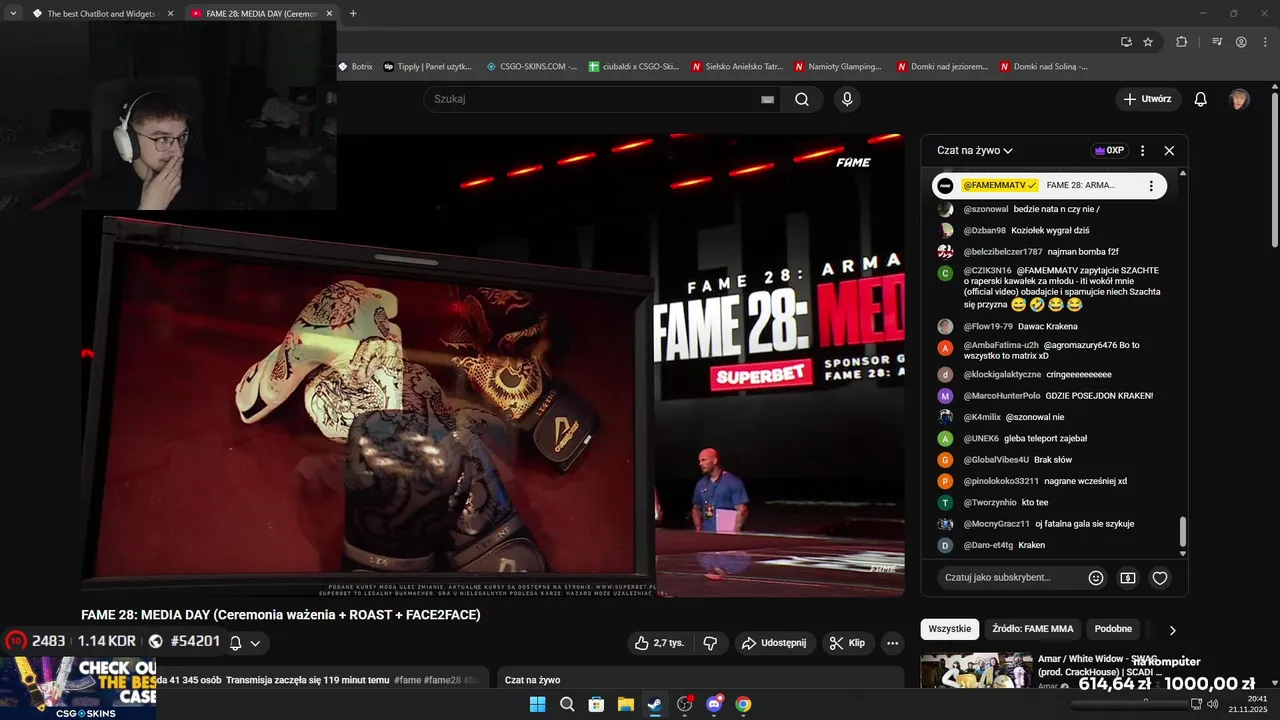Open the emoji picker in chat
Viewport: 1280px width, 720px height.
click(x=1096, y=578)
